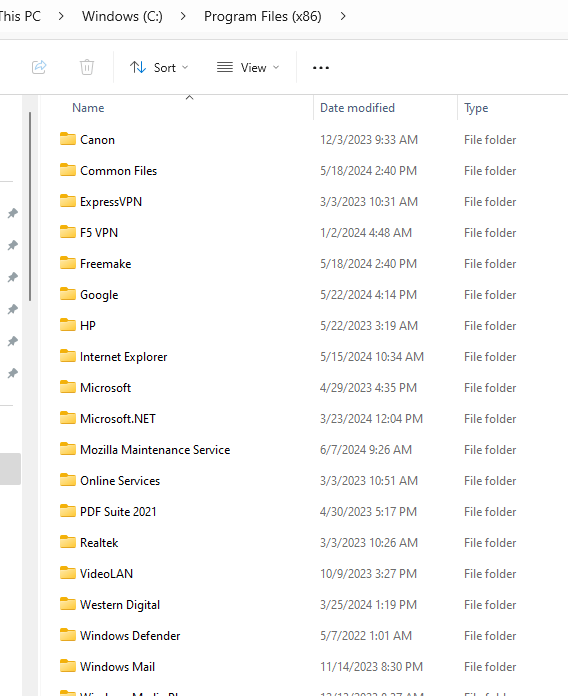This screenshot has height=696, width=568.
Task: Select the F5 VPN folder icon
Action: (68, 232)
